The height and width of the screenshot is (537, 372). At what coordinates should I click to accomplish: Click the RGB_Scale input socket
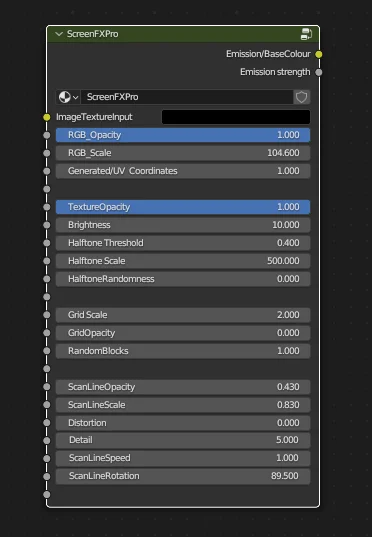tap(47, 153)
